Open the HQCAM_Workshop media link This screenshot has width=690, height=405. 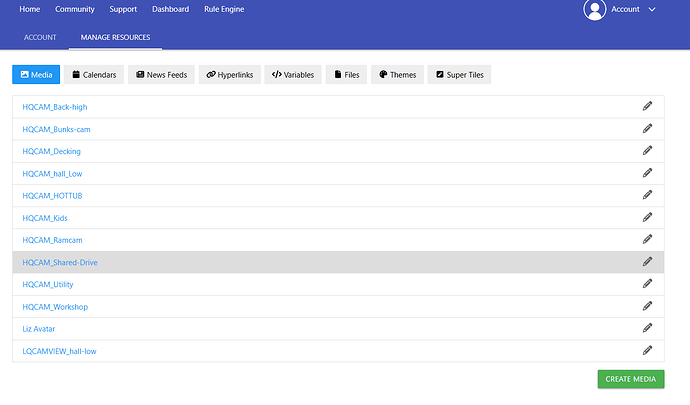pos(55,307)
